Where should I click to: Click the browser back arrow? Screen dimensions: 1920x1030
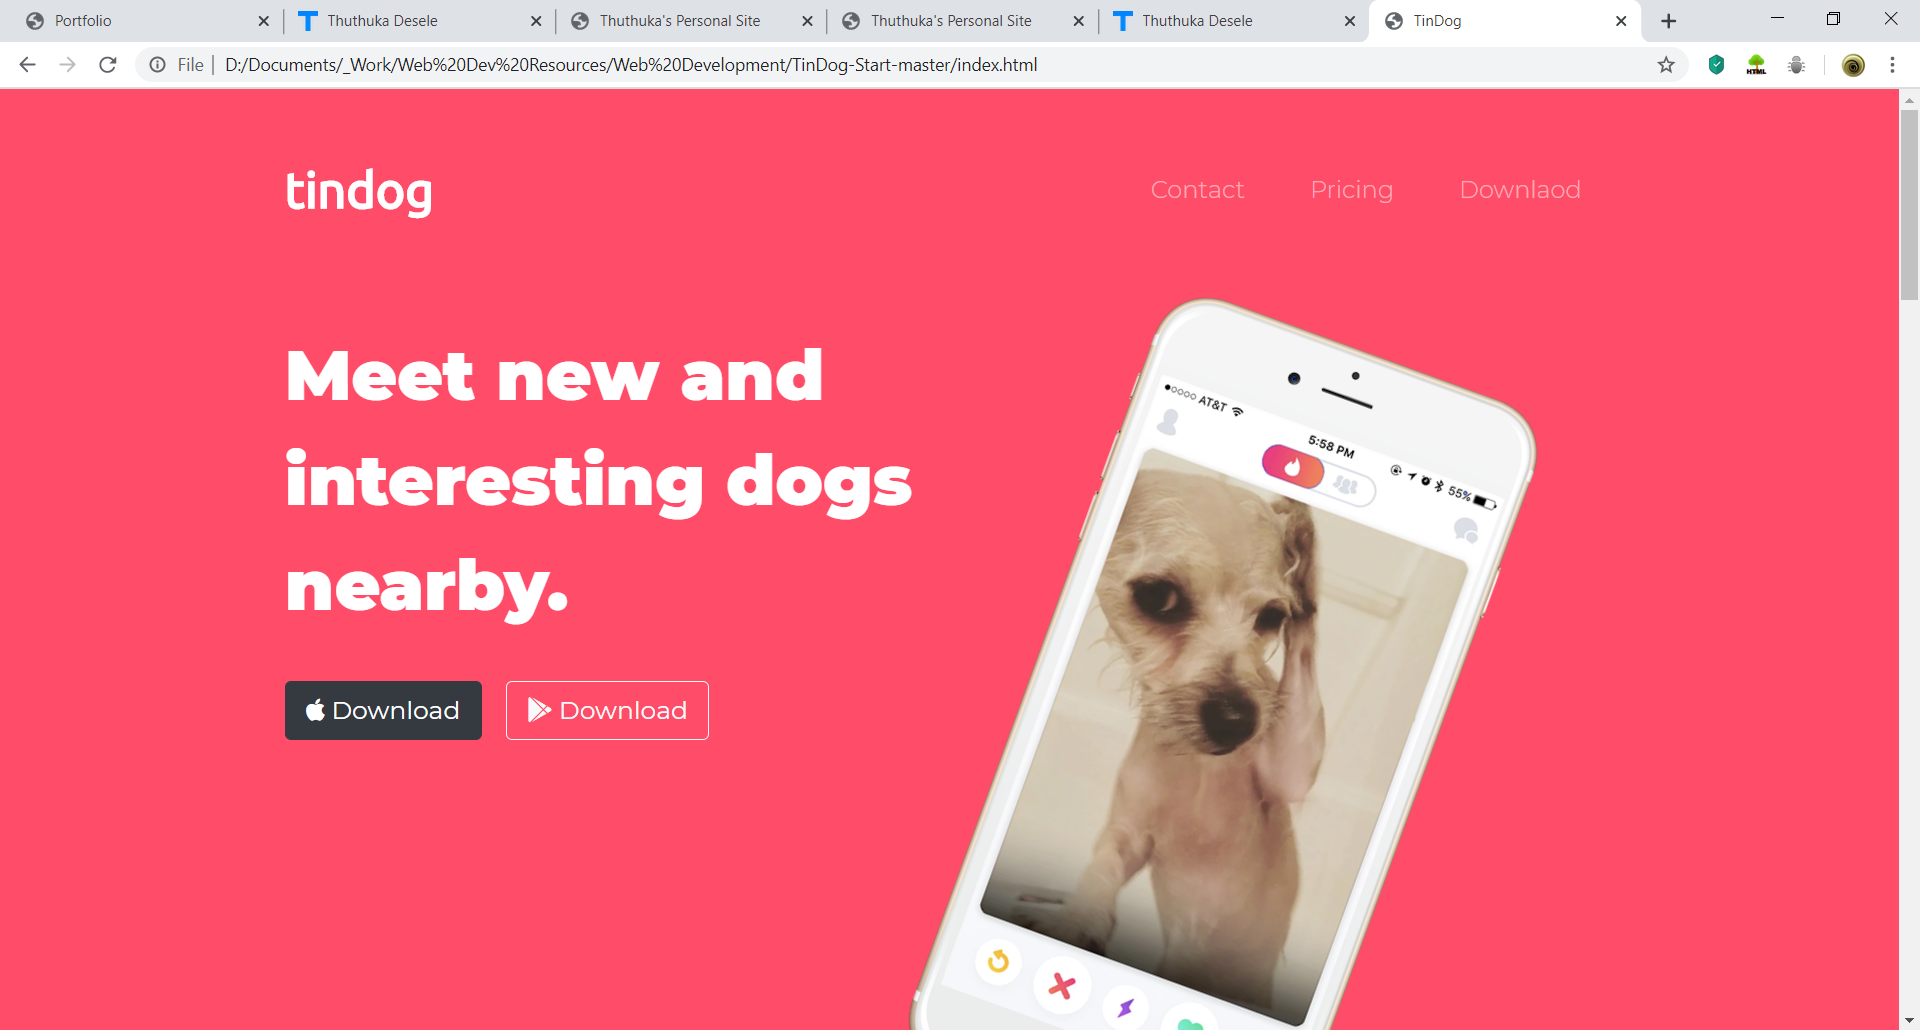click(x=27, y=65)
